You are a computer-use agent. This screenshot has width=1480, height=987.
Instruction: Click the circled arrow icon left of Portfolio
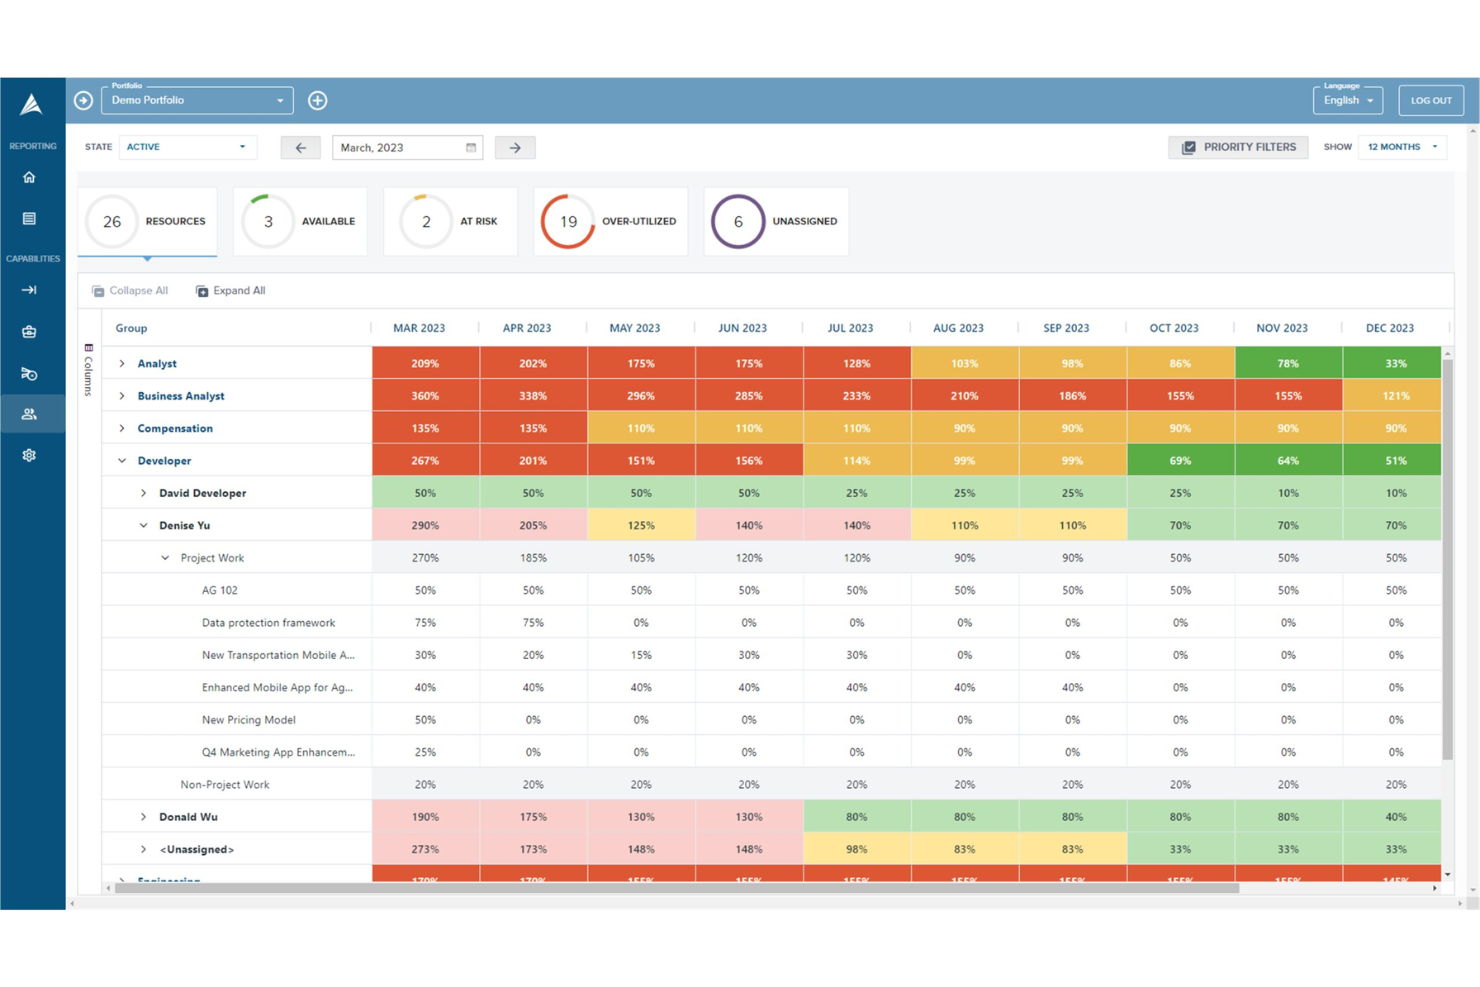(x=83, y=100)
